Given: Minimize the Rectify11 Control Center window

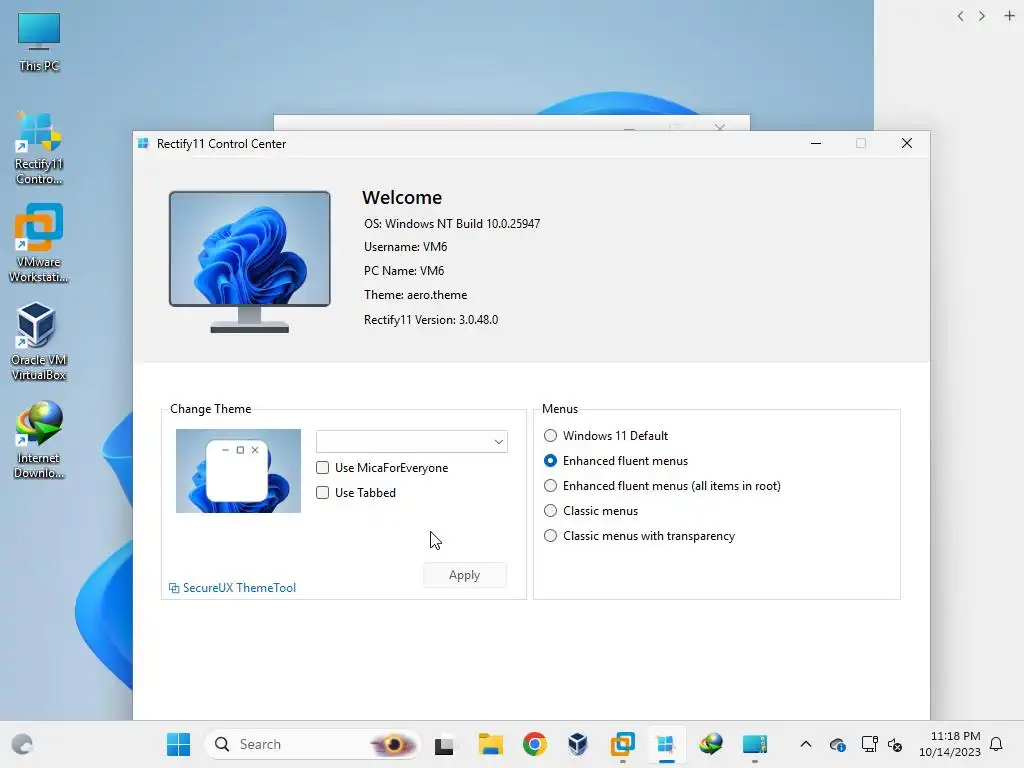Looking at the screenshot, I should pyautogui.click(x=816, y=143).
